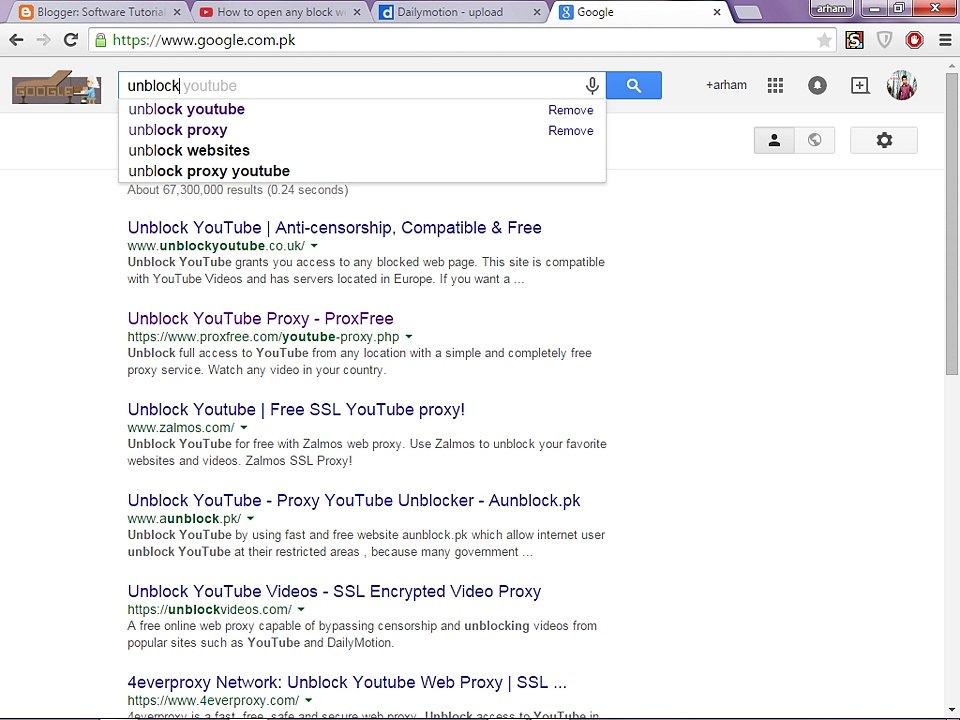Expand dropdown arrow beside proxfree.com URL
The image size is (960, 720).
(x=409, y=337)
